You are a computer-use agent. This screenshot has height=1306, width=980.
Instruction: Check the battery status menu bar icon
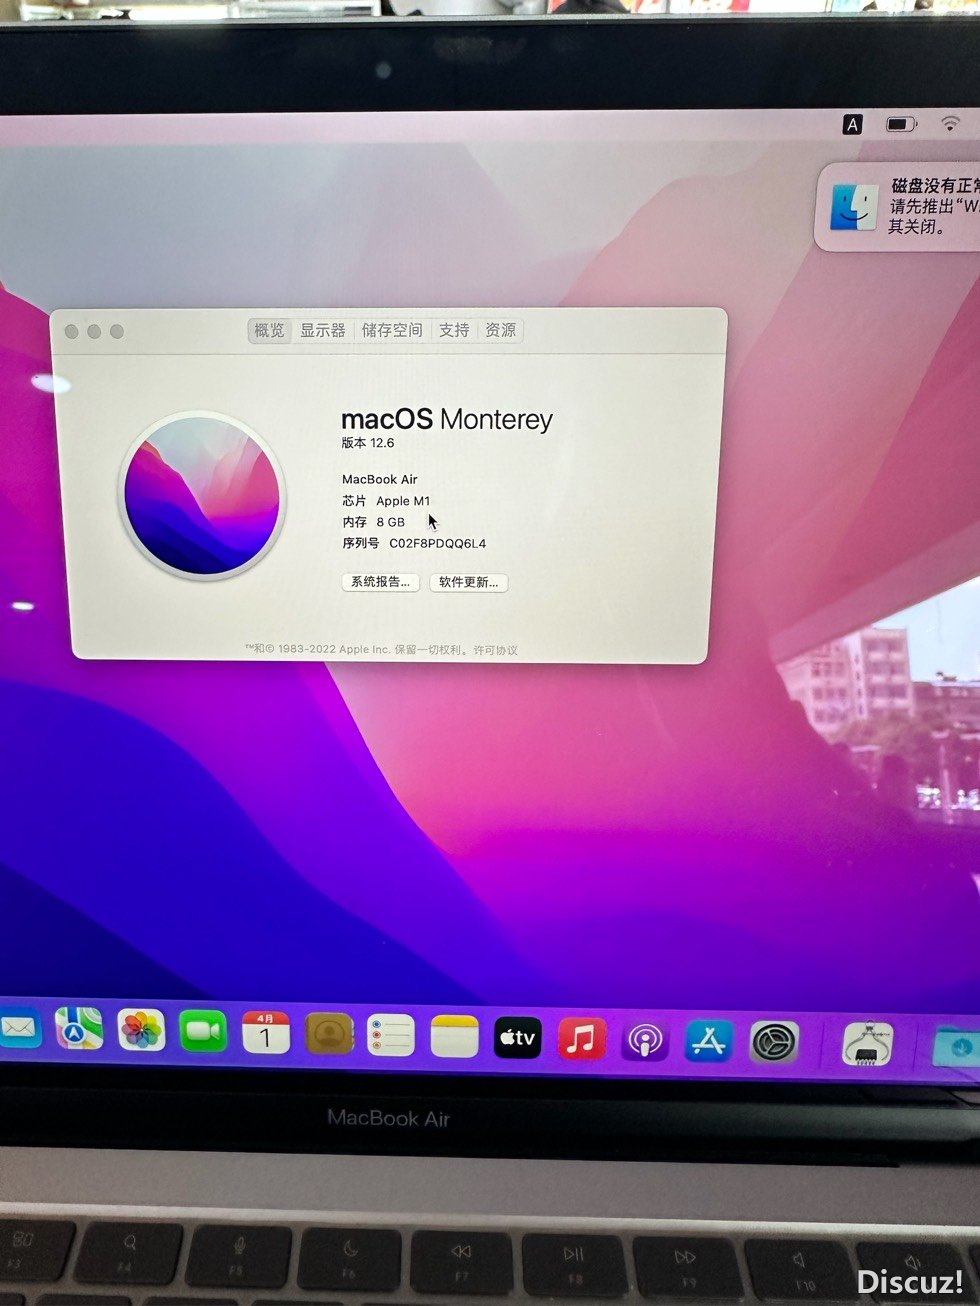[x=901, y=124]
